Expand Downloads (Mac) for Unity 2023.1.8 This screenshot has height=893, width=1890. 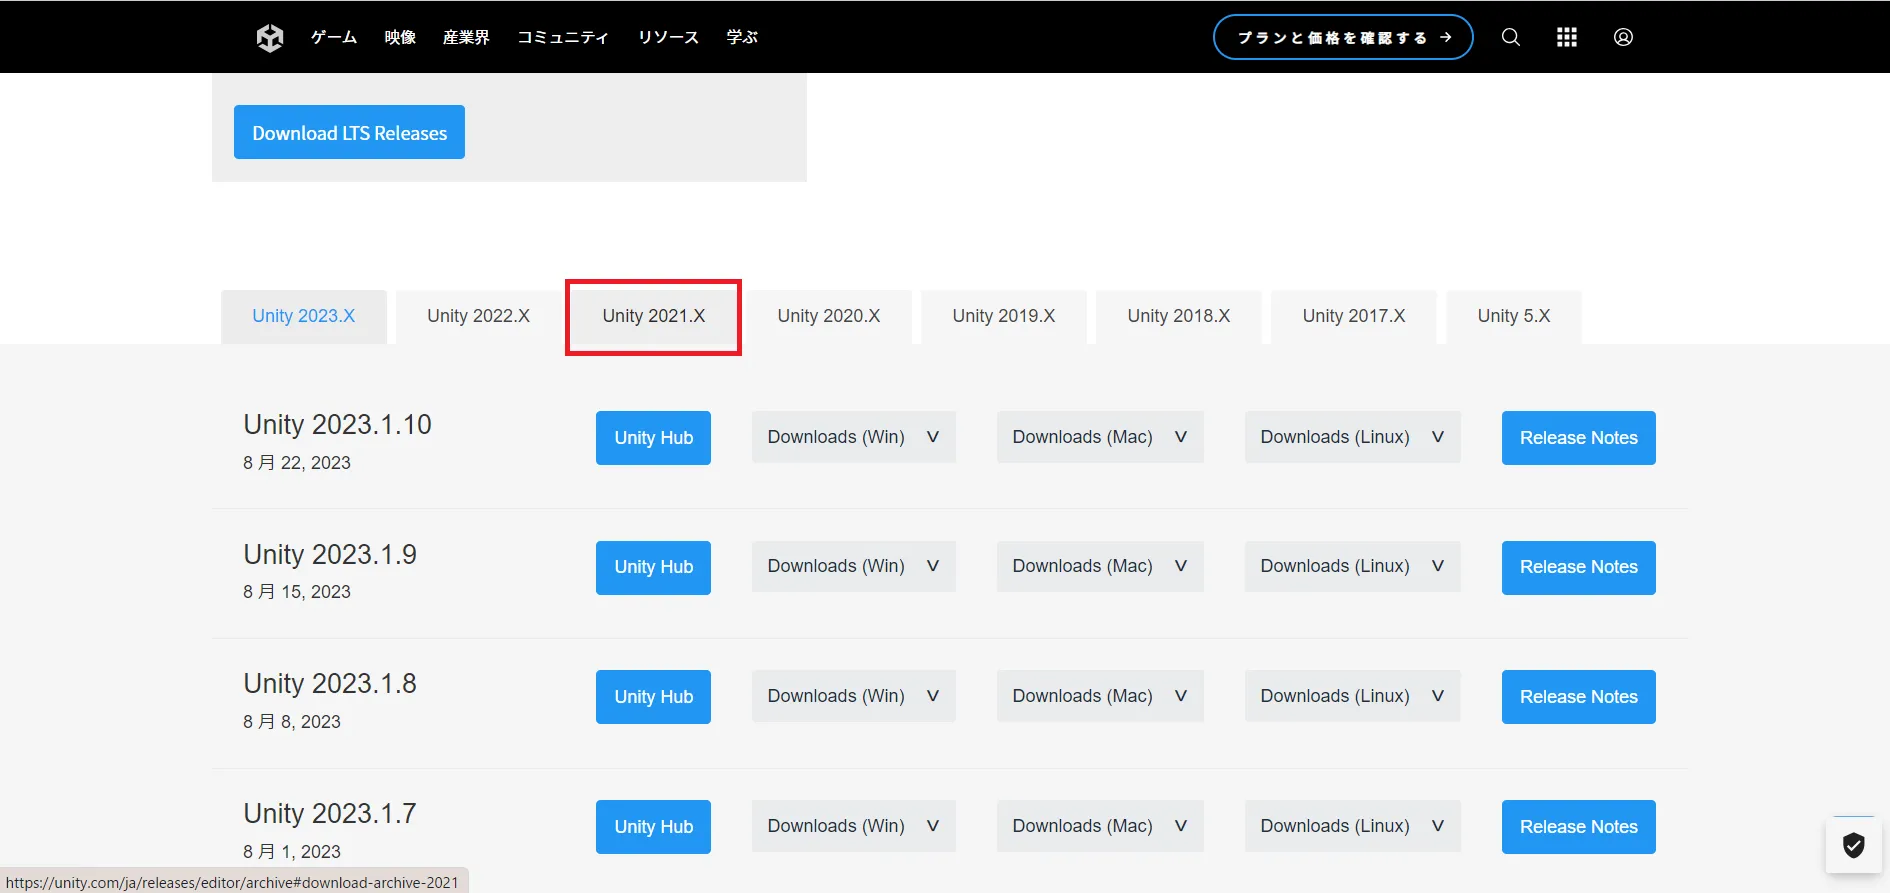(x=1100, y=696)
